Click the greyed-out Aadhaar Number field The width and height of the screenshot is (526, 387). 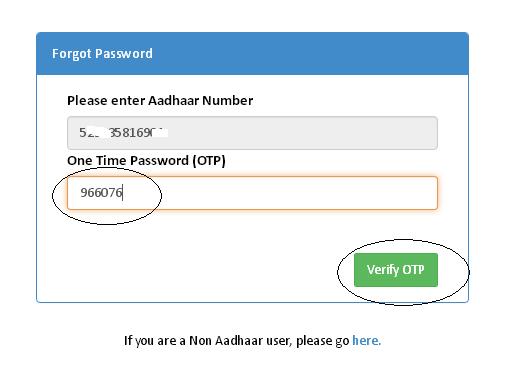252,133
